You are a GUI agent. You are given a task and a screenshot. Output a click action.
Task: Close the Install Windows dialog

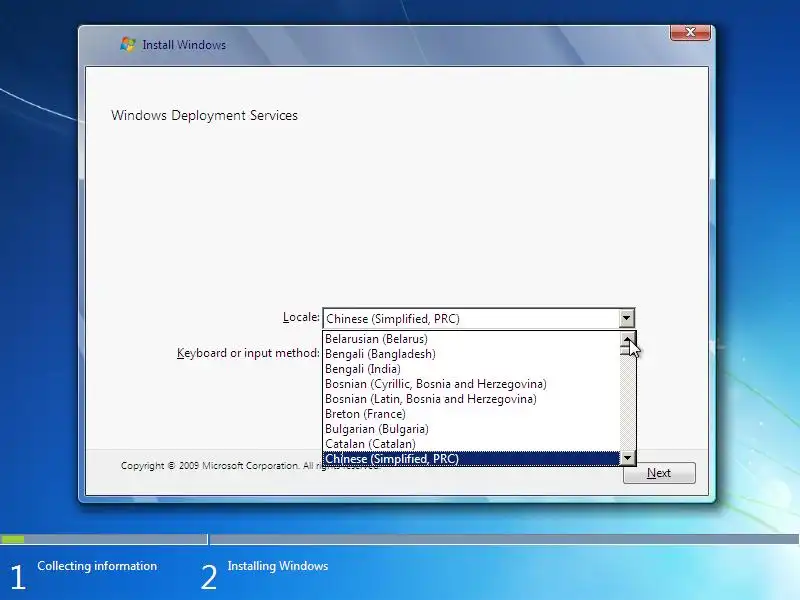690,32
